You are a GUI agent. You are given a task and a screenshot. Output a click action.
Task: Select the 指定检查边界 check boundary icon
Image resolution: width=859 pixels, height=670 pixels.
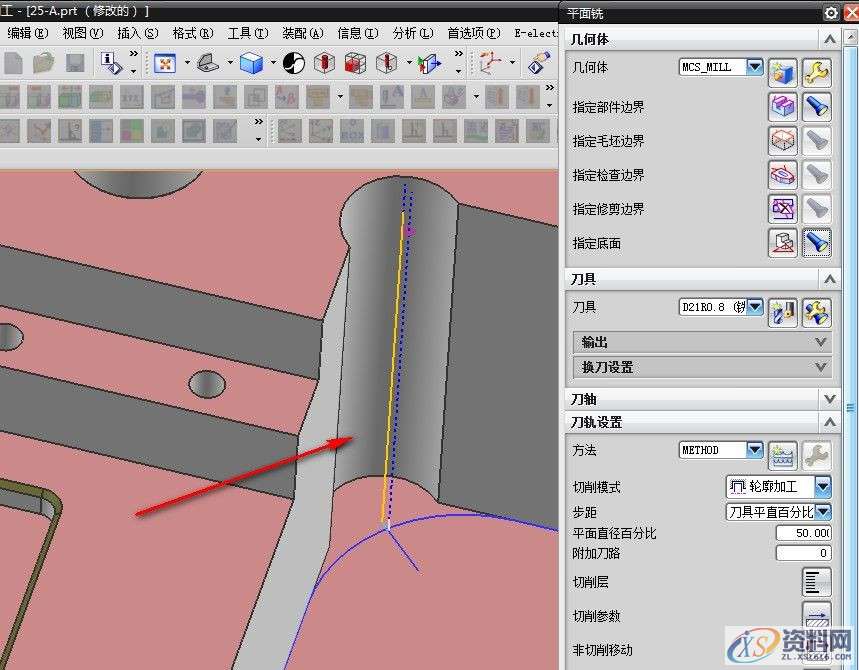(x=783, y=174)
